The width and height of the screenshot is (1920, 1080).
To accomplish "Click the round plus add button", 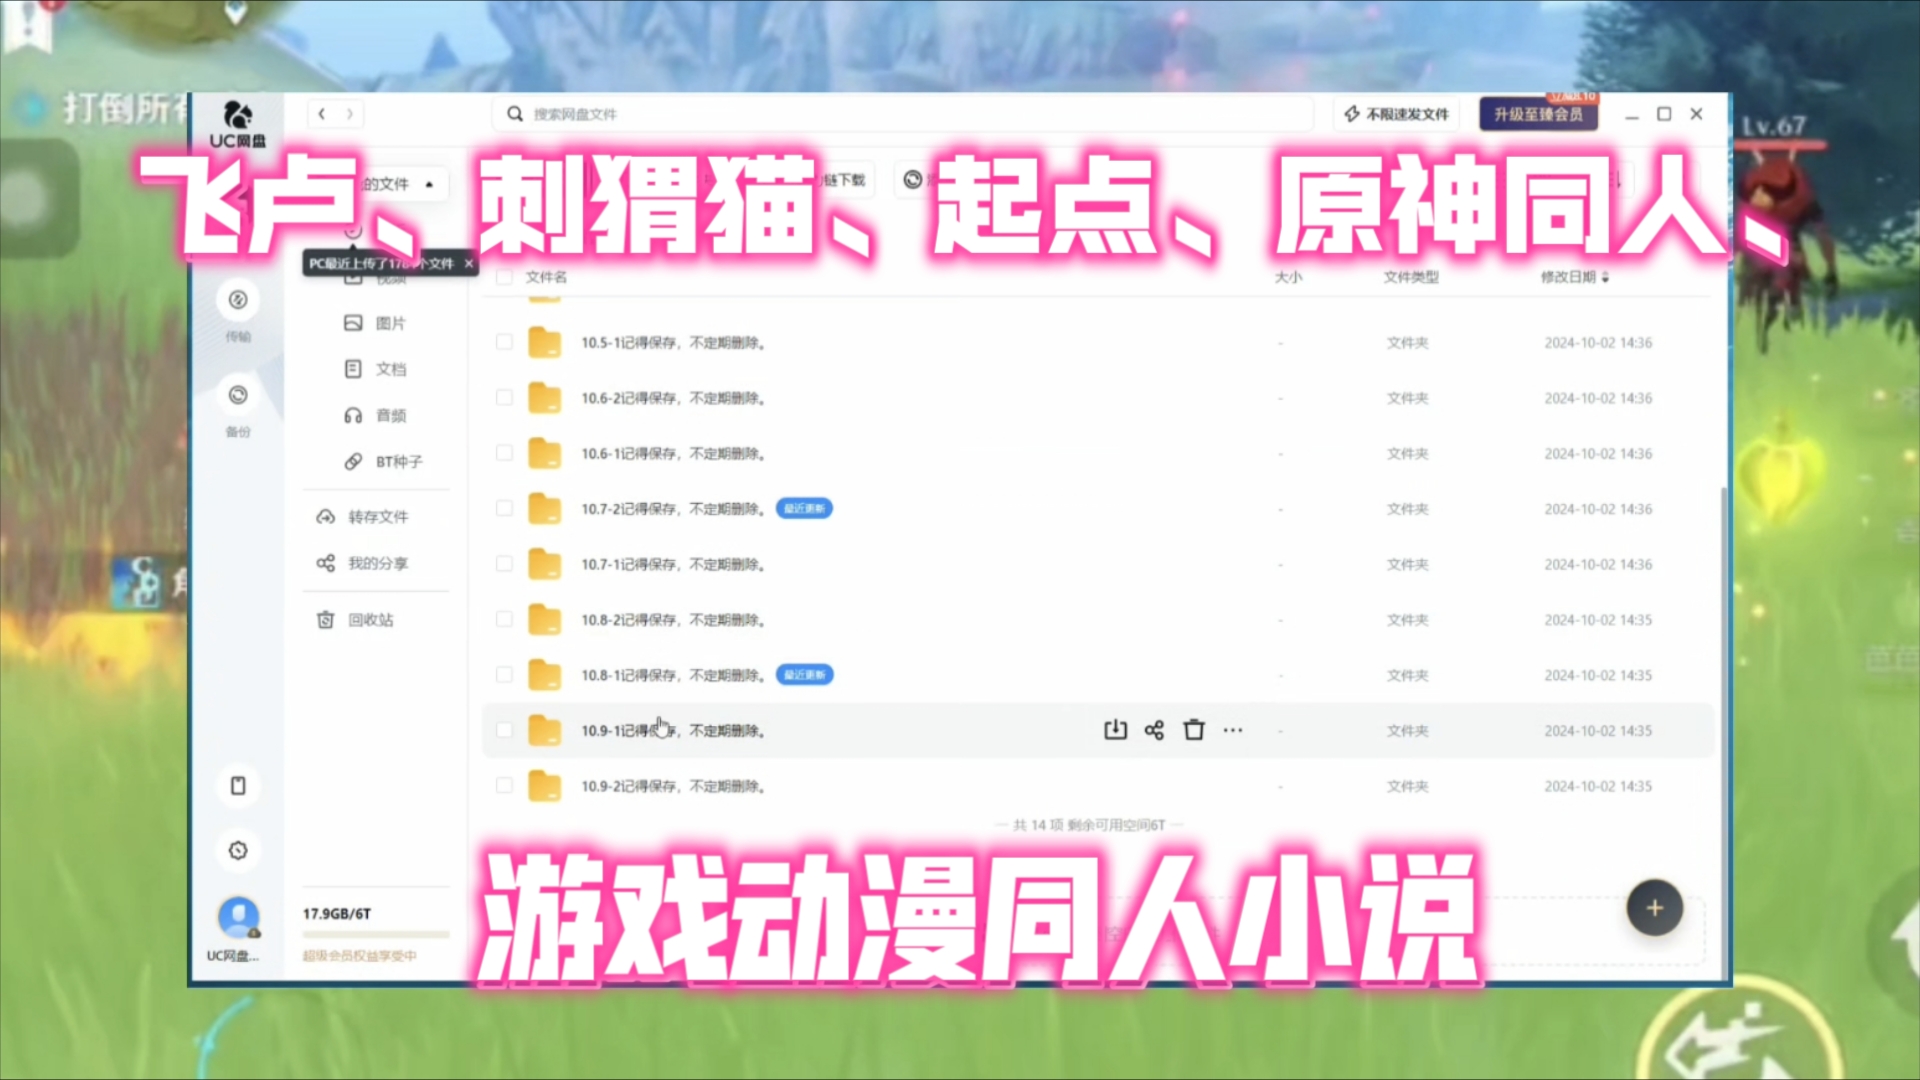I will 1655,908.
